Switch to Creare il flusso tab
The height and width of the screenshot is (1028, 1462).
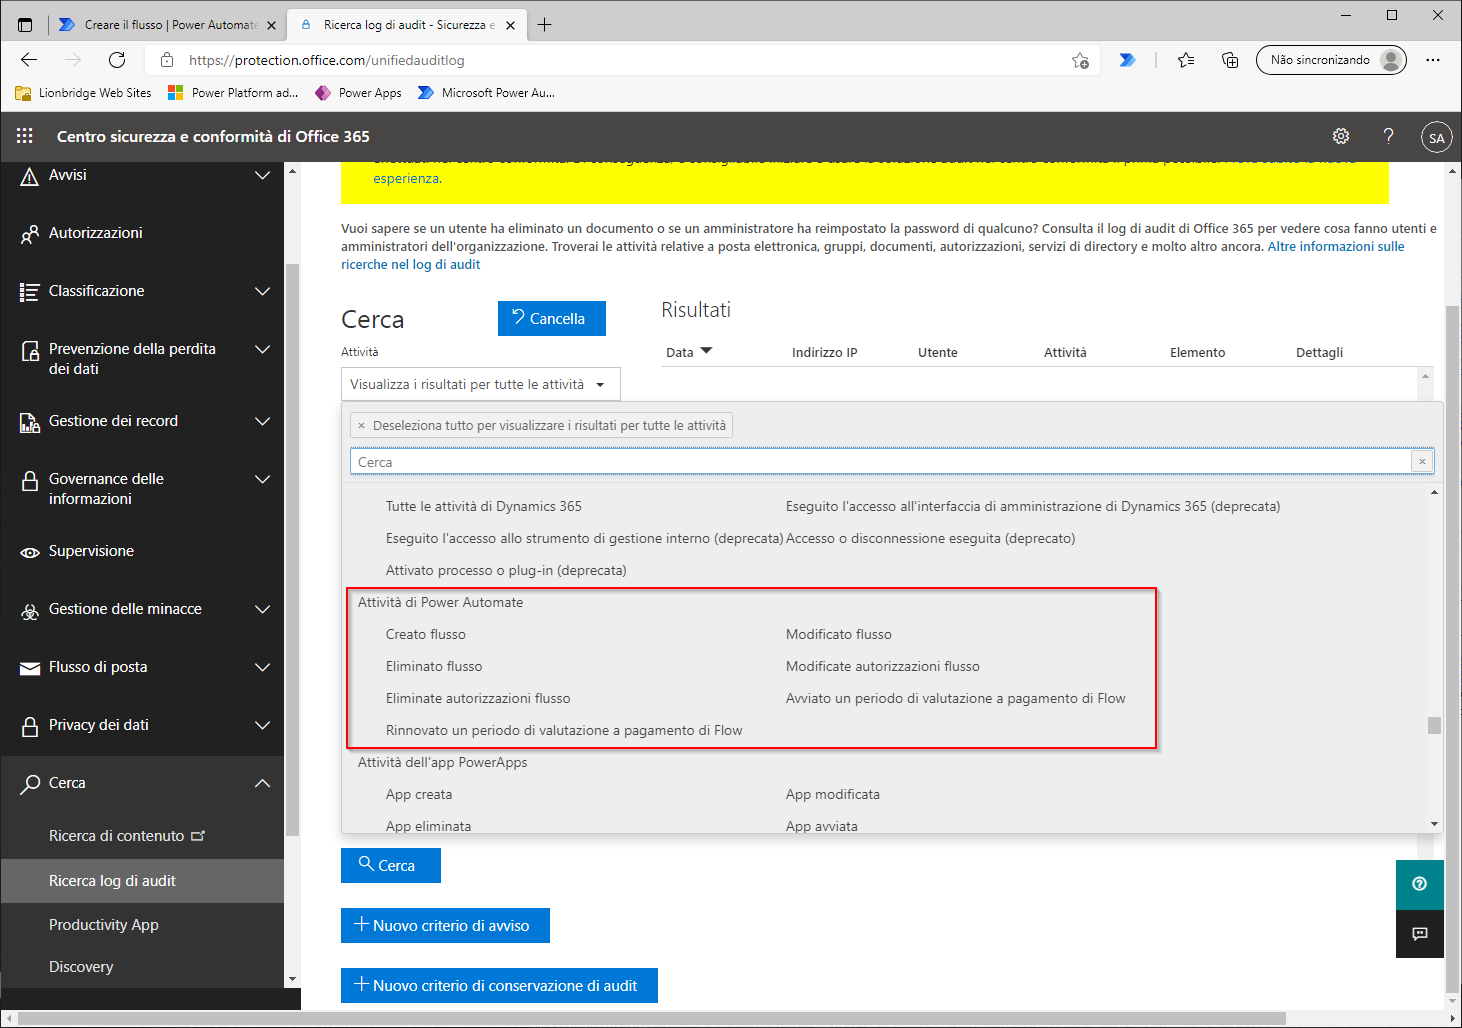[x=166, y=25]
